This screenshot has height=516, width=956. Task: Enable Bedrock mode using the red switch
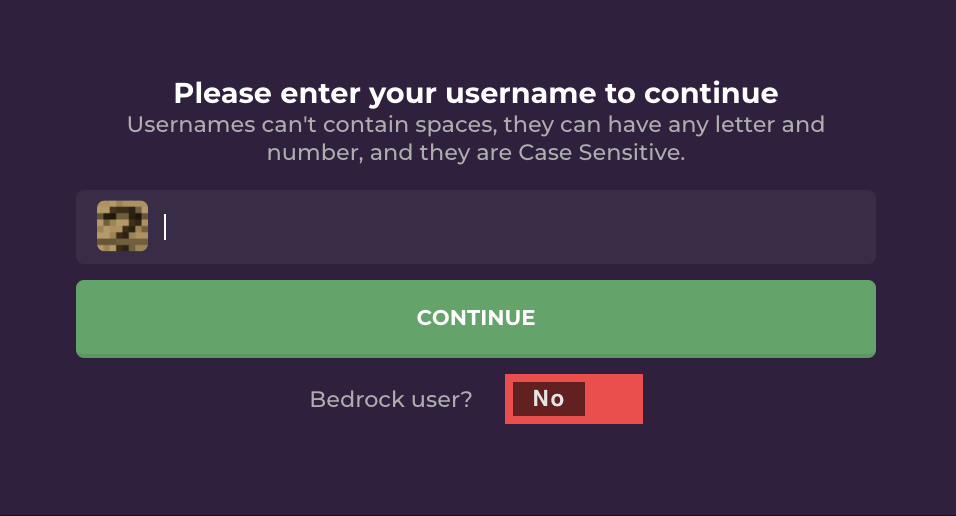(x=574, y=399)
